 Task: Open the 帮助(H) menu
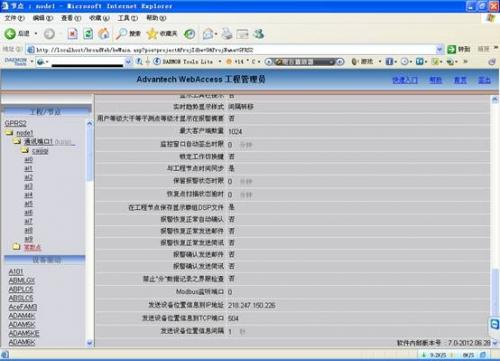(x=156, y=18)
